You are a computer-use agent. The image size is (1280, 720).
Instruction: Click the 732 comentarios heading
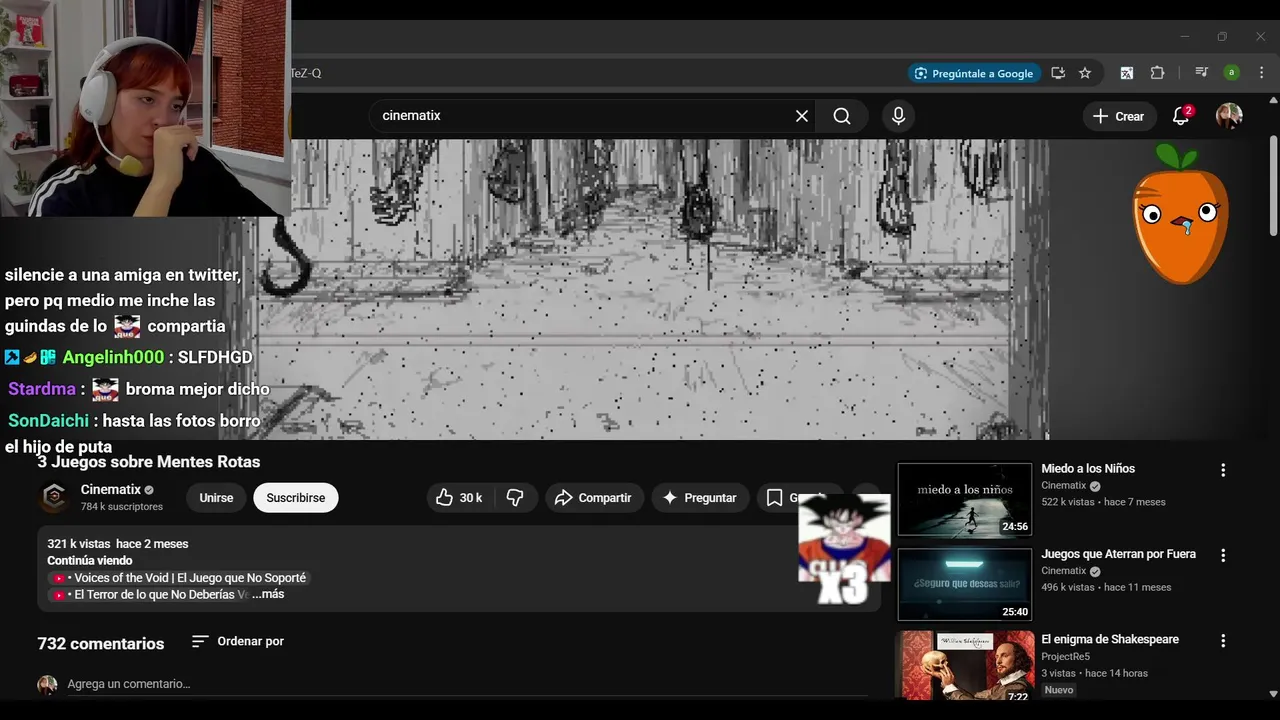101,644
